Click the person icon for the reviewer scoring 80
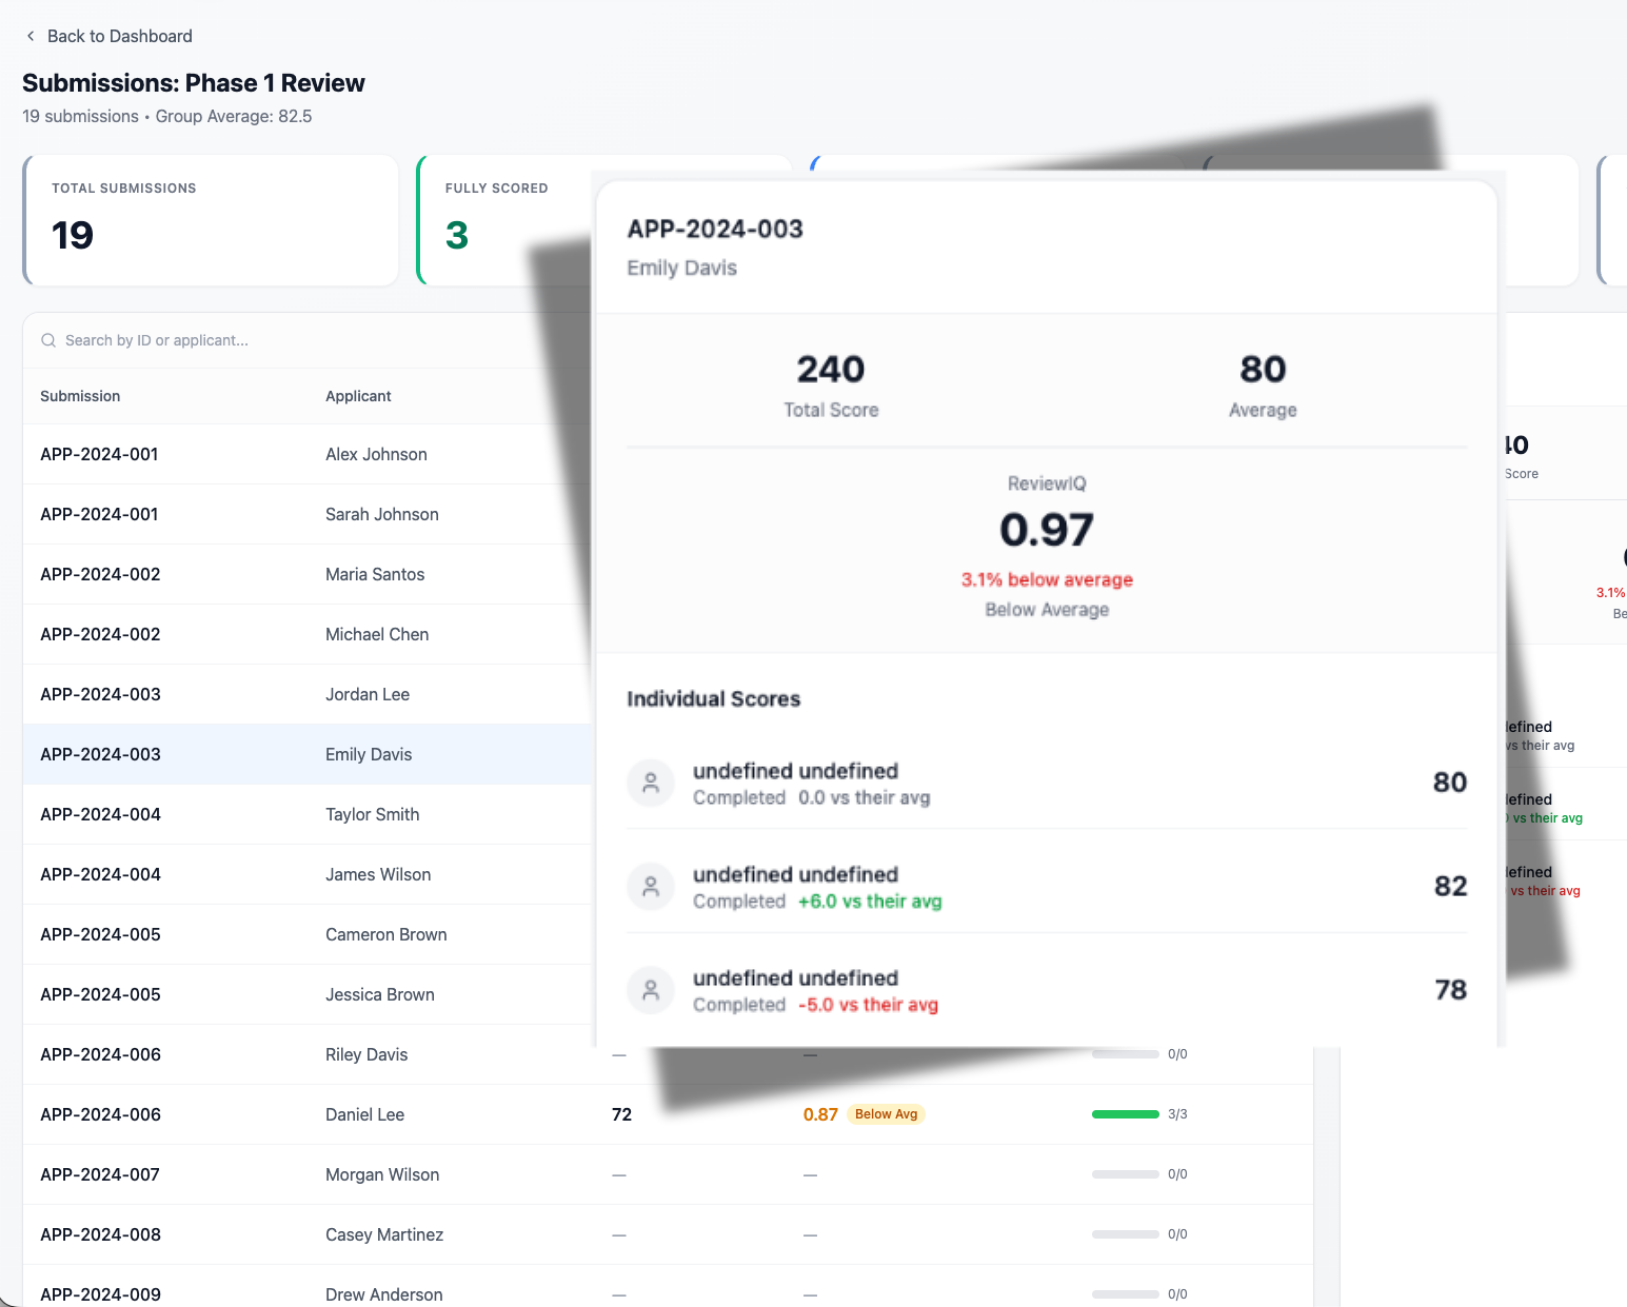 [650, 783]
